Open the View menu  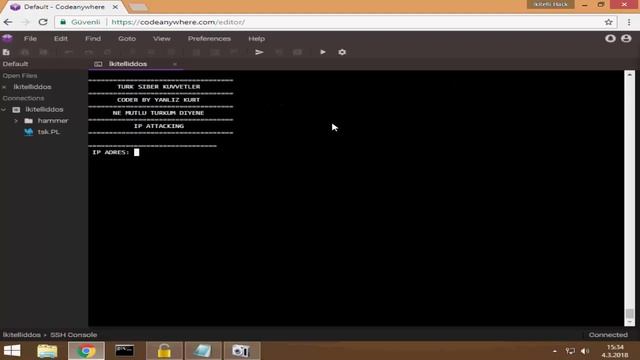click(162, 38)
